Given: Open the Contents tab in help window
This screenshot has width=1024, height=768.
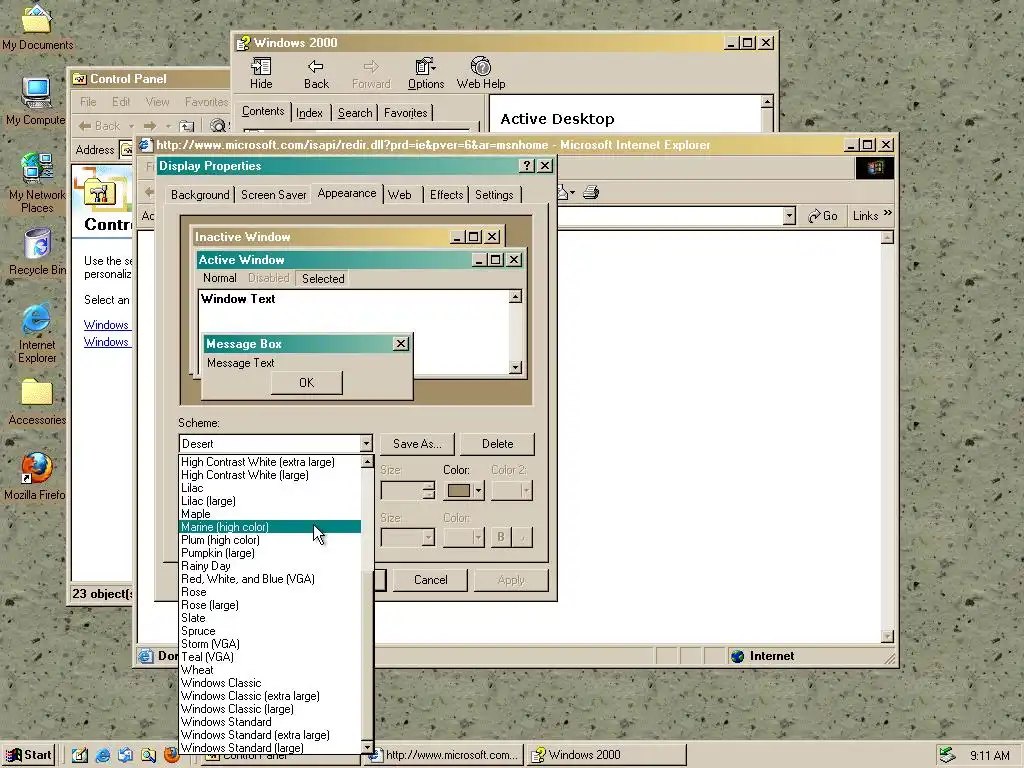Looking at the screenshot, I should tap(263, 111).
